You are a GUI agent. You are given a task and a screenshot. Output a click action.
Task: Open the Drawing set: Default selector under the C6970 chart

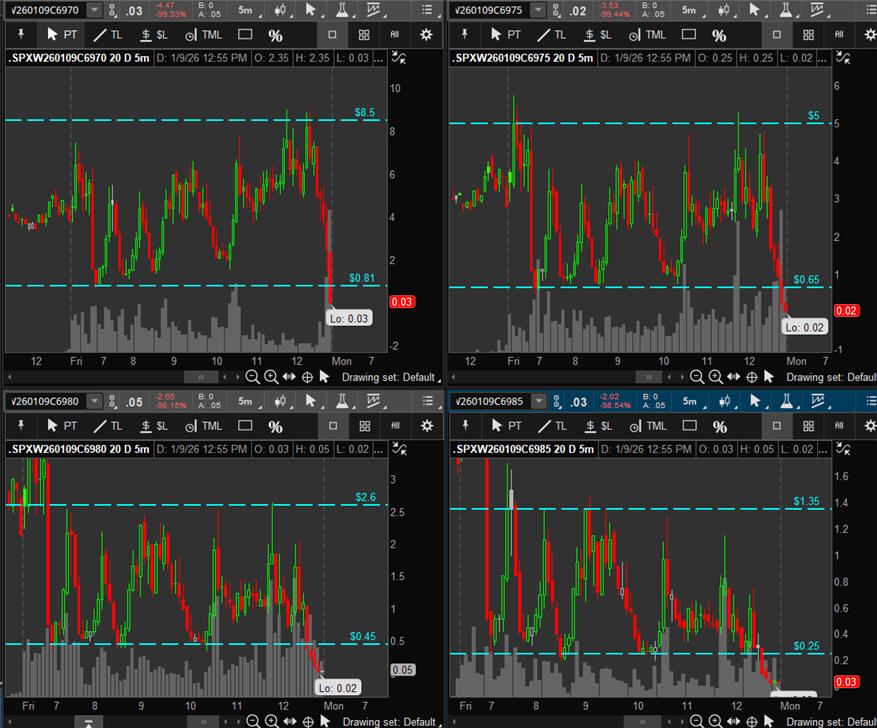click(391, 377)
